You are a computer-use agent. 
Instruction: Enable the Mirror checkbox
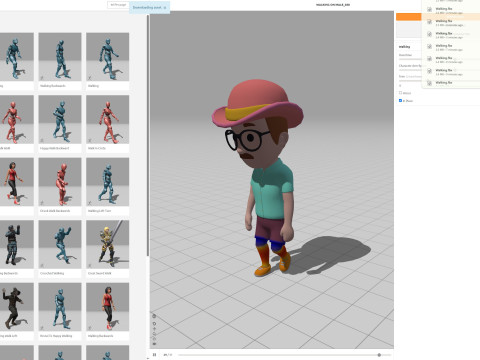click(x=400, y=93)
